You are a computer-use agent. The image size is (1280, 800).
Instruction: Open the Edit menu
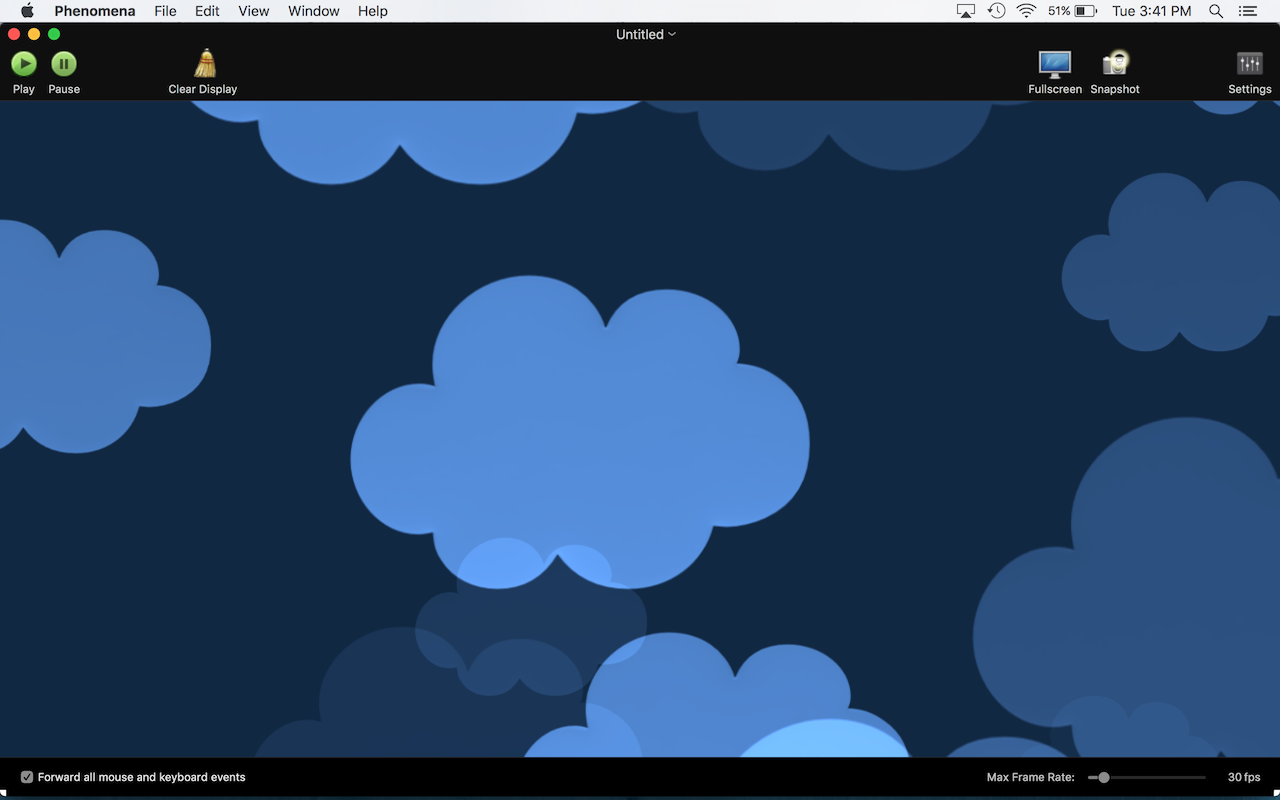[207, 11]
